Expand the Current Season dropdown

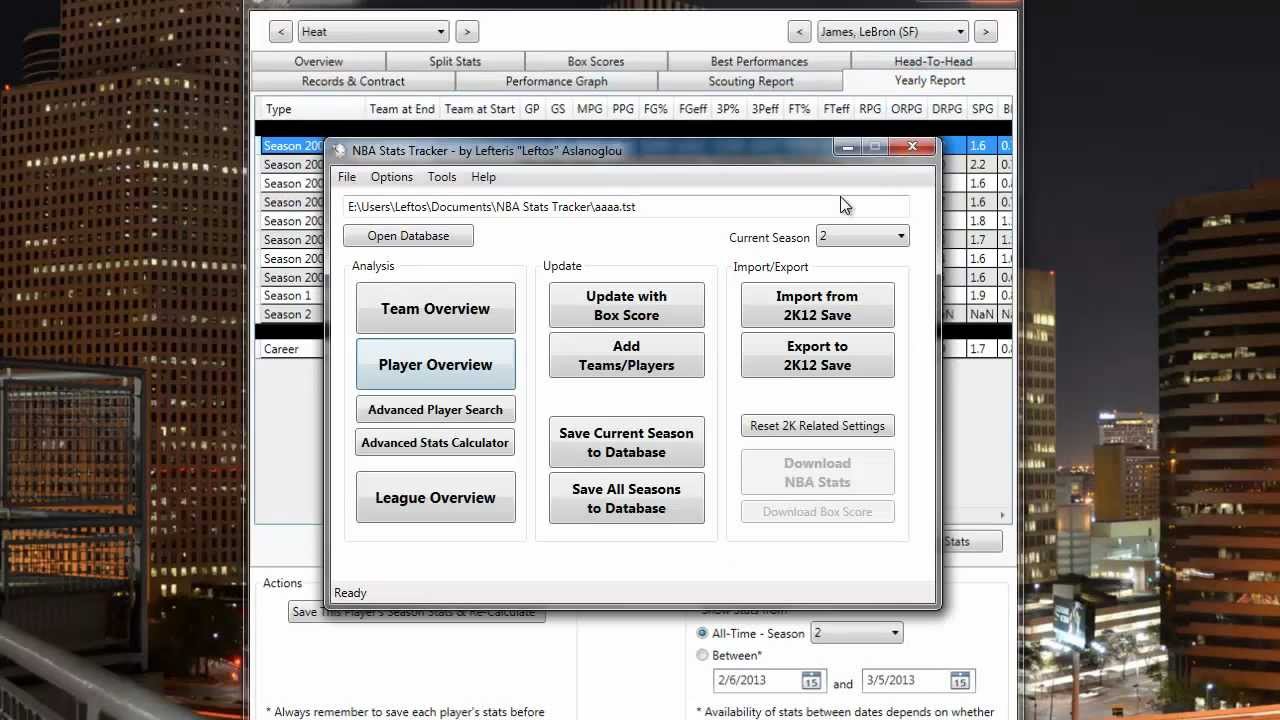pyautogui.click(x=862, y=236)
